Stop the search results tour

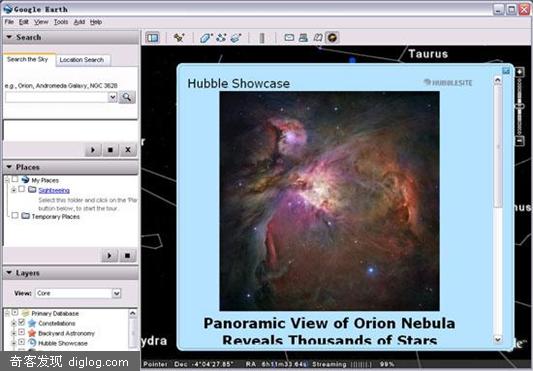point(110,150)
